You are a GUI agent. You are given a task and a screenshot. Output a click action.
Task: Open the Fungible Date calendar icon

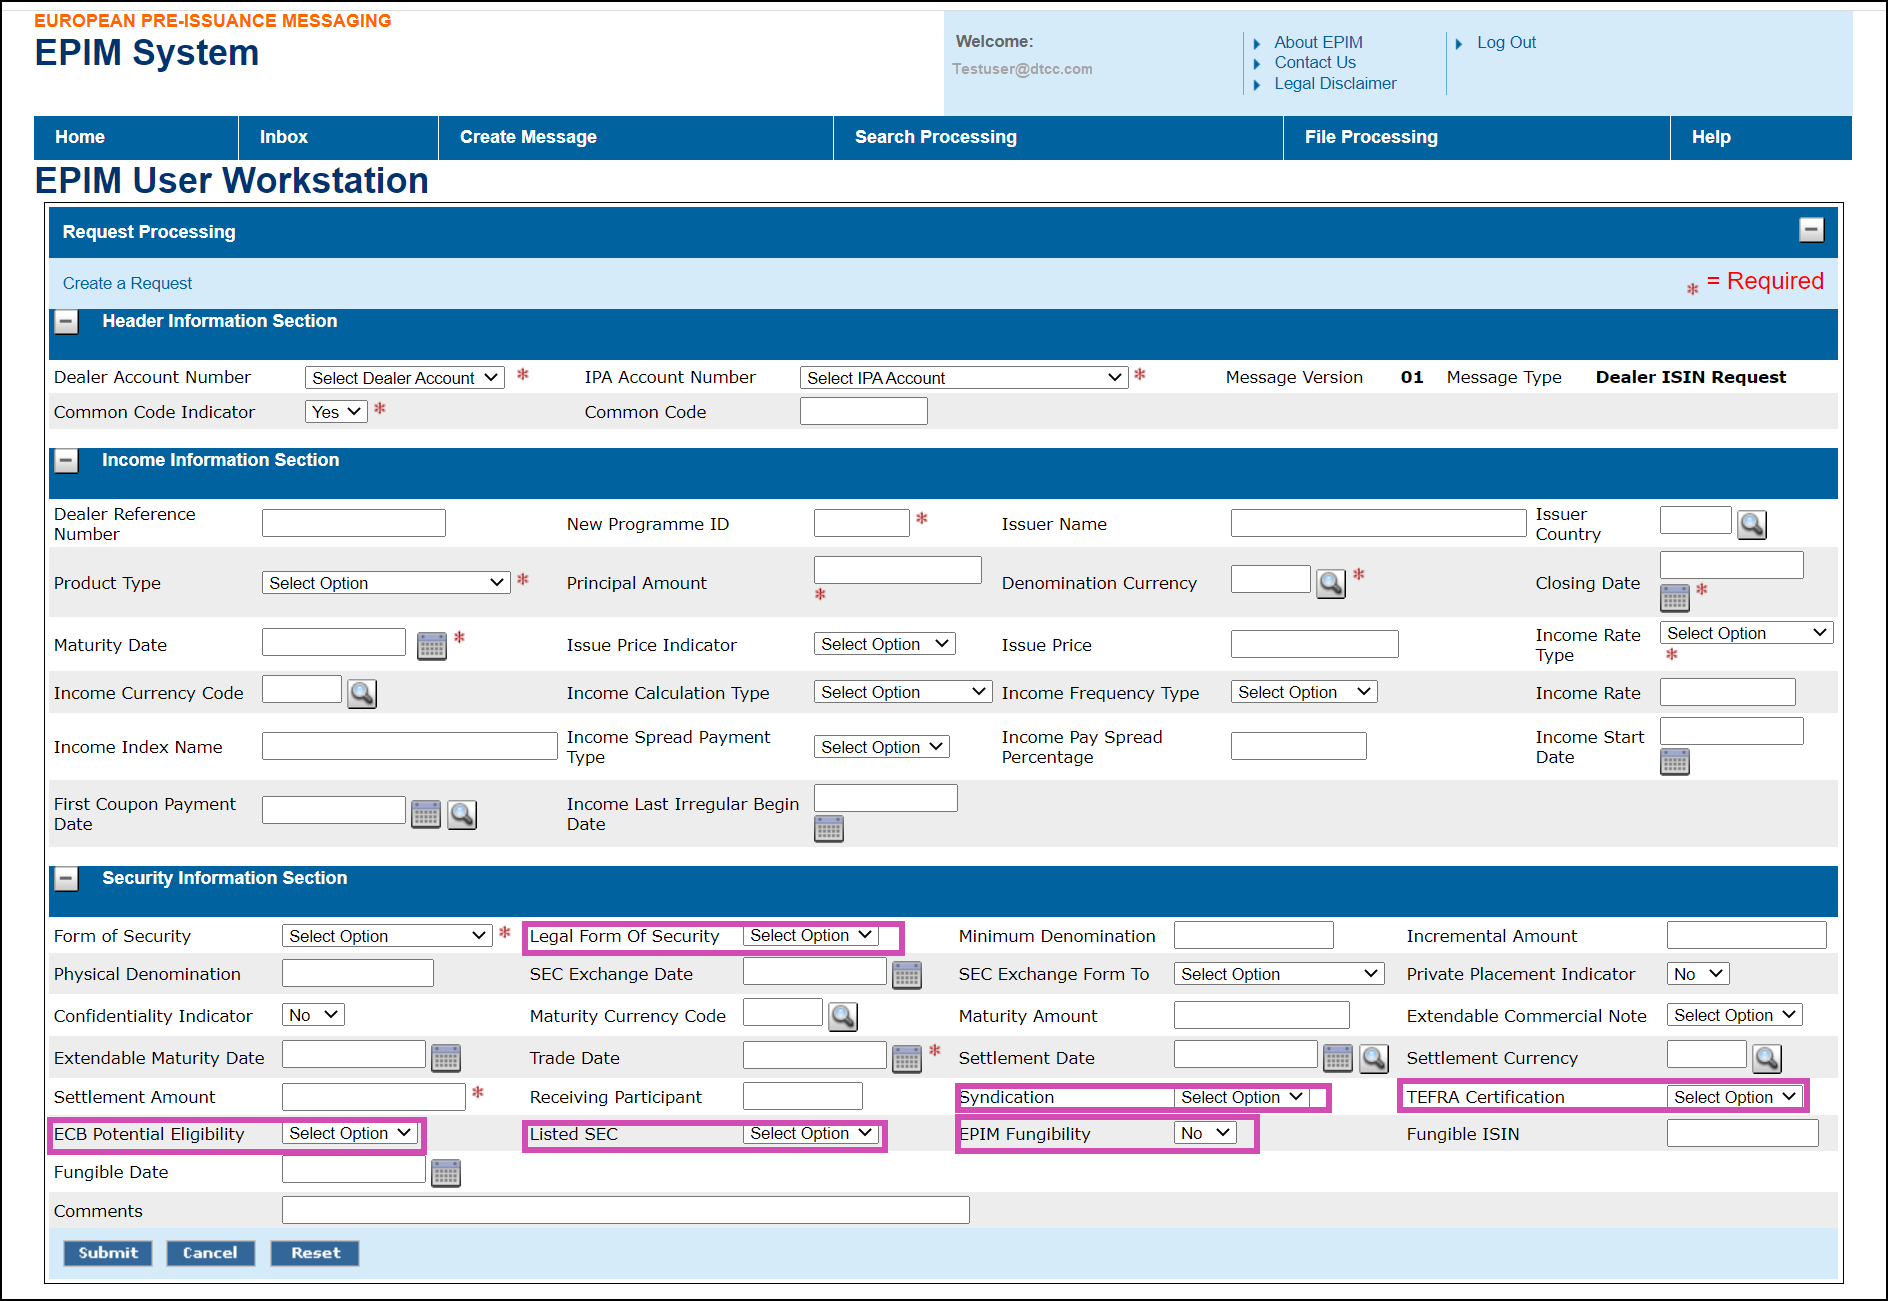(445, 1173)
